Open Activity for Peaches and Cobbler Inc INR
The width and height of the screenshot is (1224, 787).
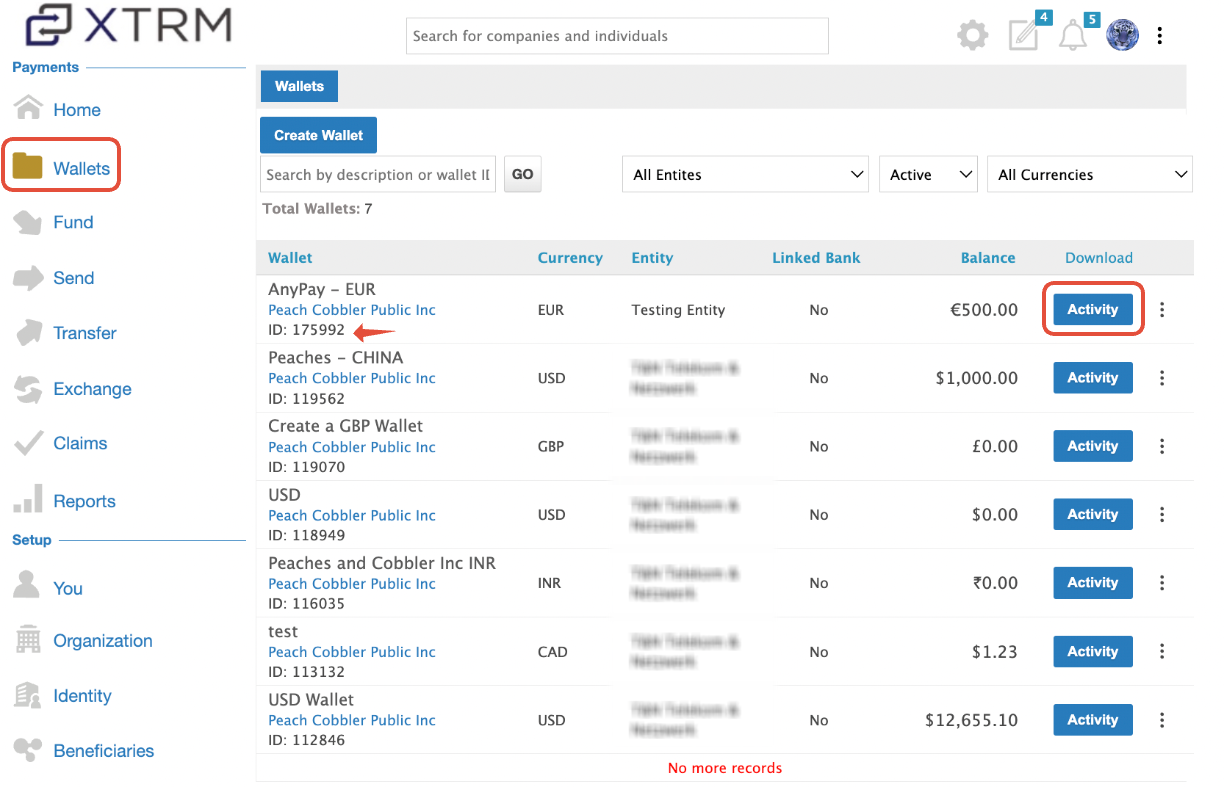click(x=1093, y=583)
